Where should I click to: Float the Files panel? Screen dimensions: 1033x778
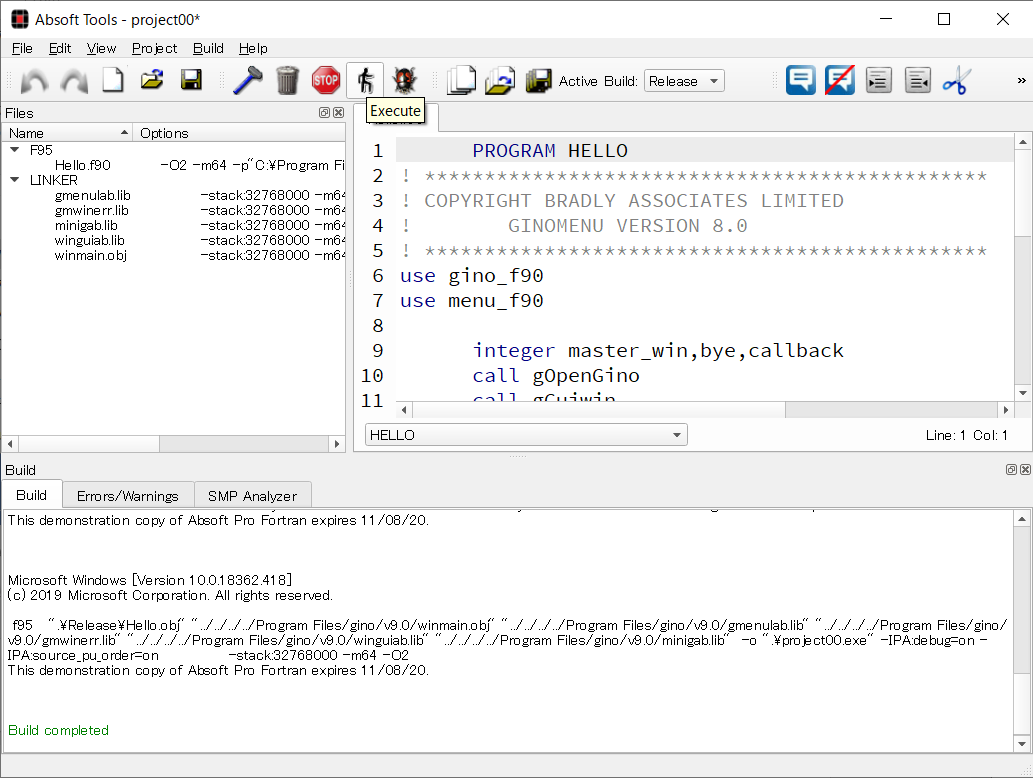coord(324,113)
